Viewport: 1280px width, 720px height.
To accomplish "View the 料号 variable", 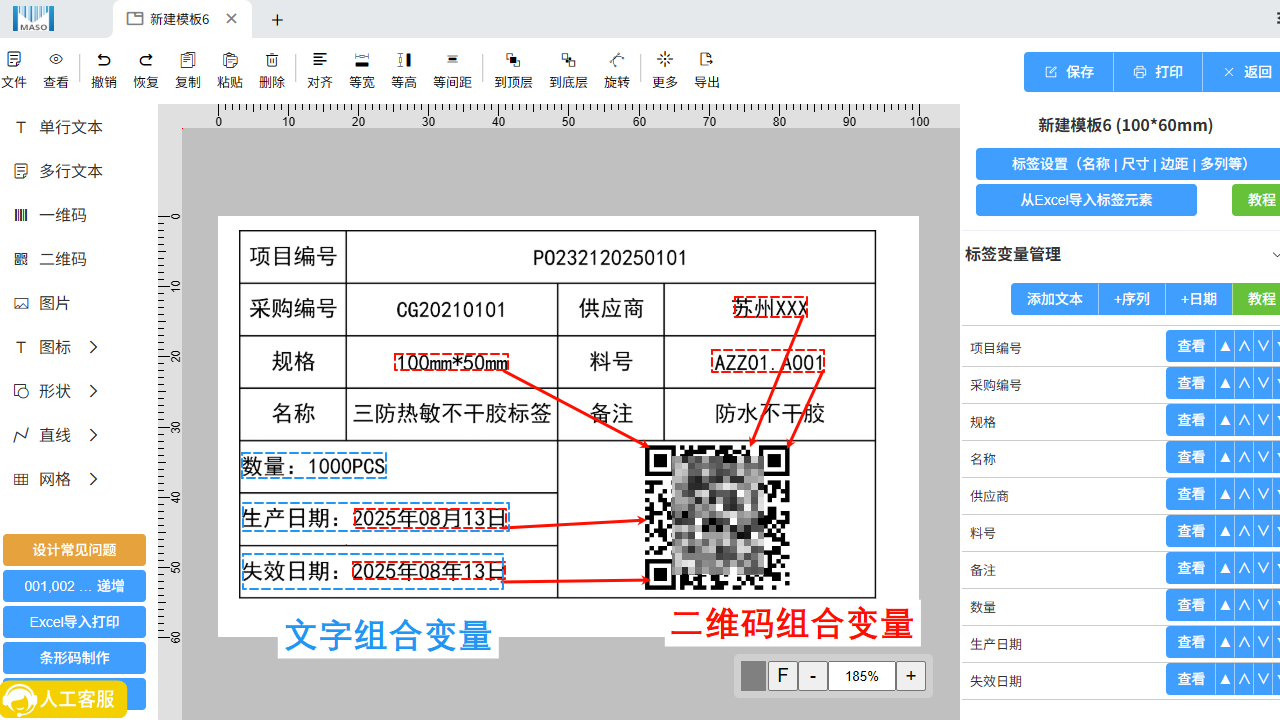I will pos(1191,532).
